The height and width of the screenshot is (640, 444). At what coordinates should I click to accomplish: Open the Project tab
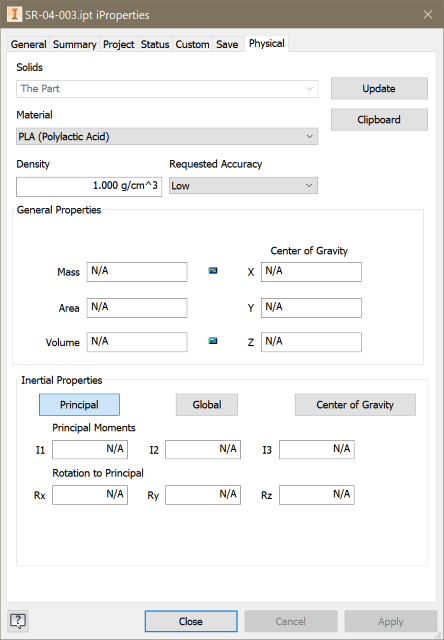(x=118, y=44)
